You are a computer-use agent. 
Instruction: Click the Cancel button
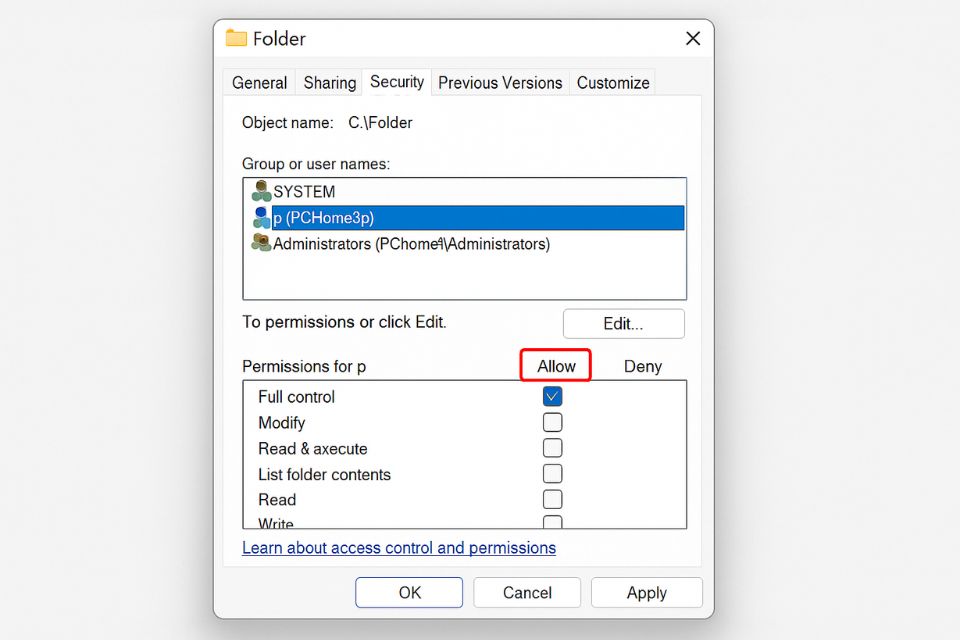click(x=527, y=592)
